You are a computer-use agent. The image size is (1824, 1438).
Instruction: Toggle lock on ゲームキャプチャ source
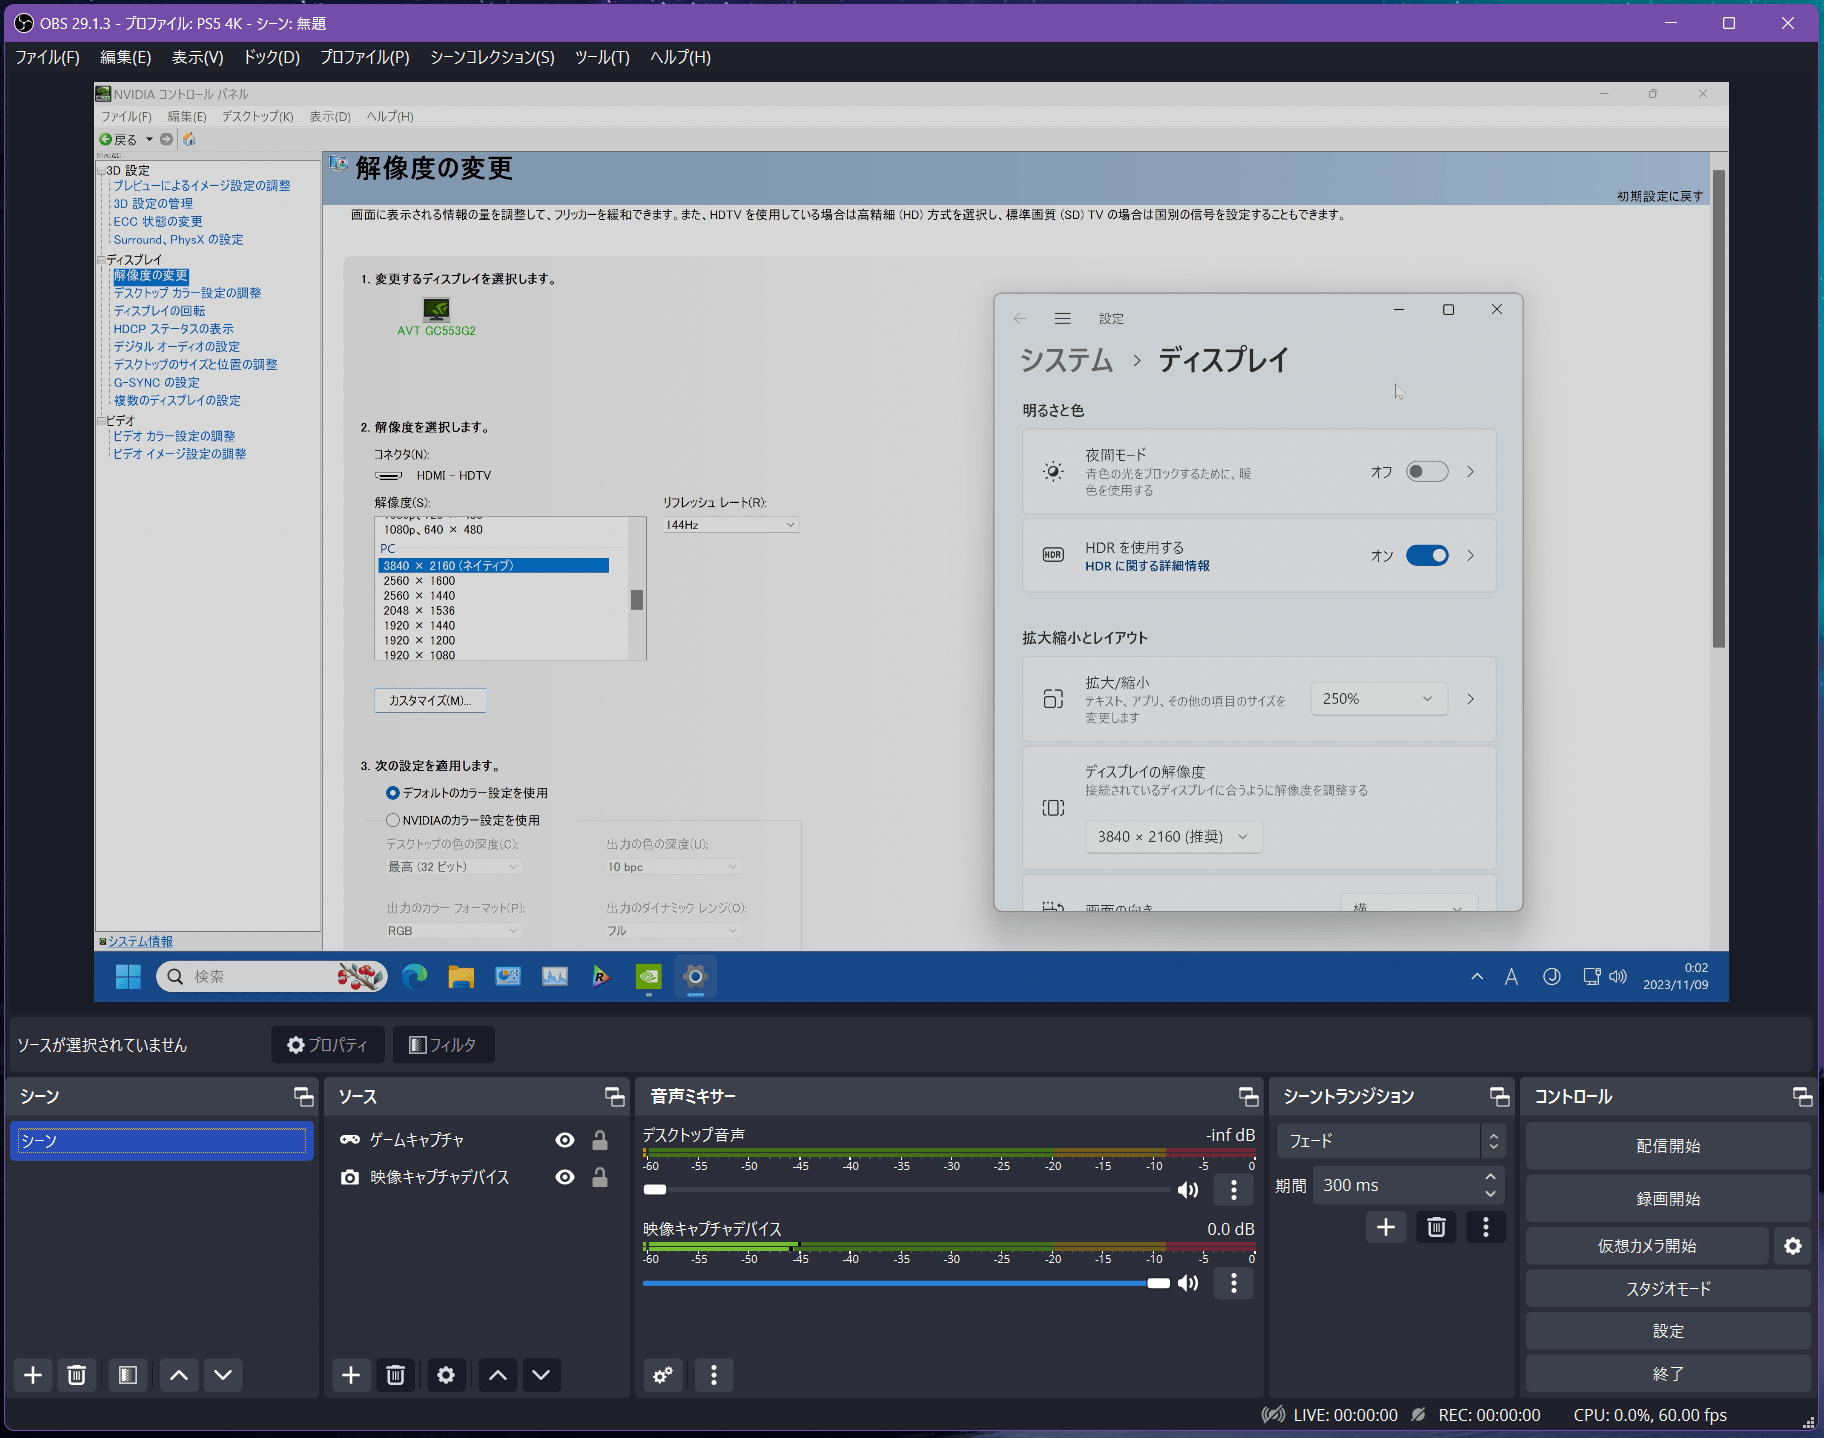pos(600,1140)
